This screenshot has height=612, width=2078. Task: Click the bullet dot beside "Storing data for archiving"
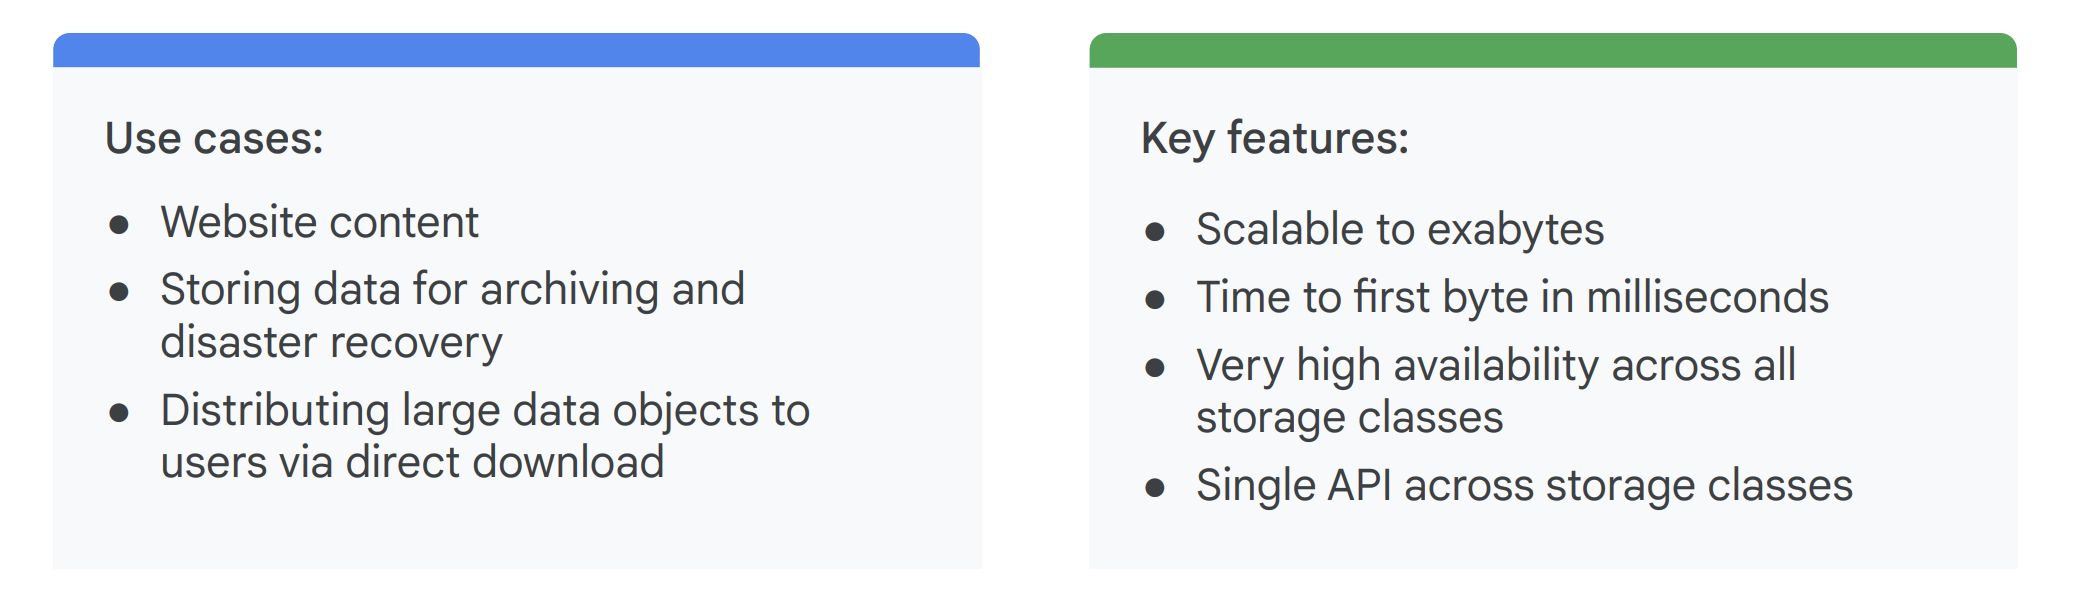click(119, 292)
